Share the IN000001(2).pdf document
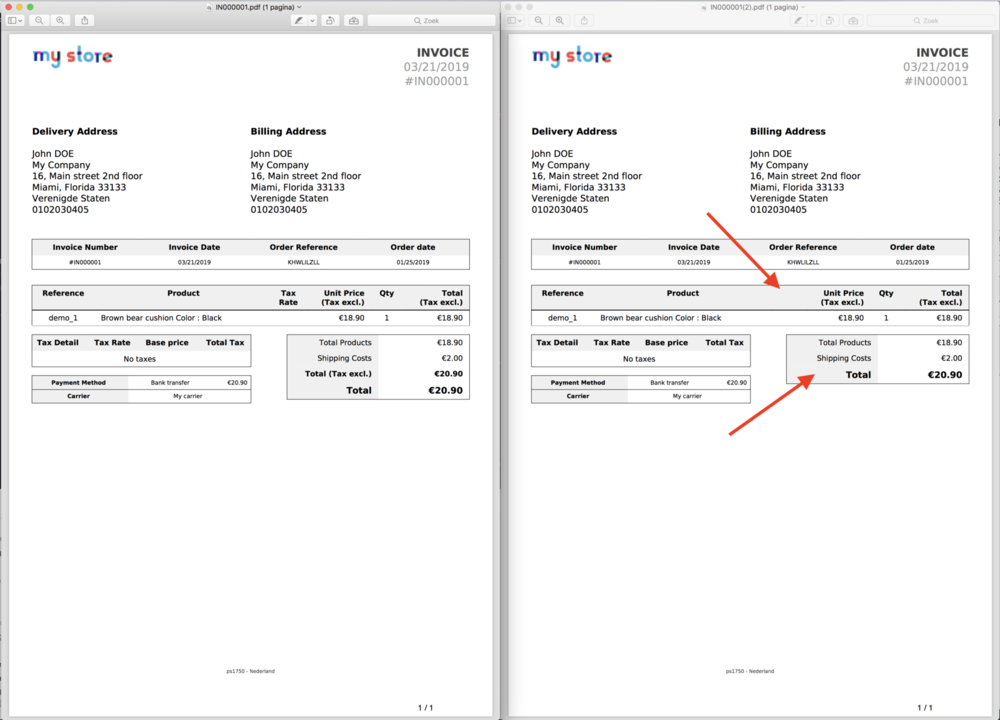 584,20
